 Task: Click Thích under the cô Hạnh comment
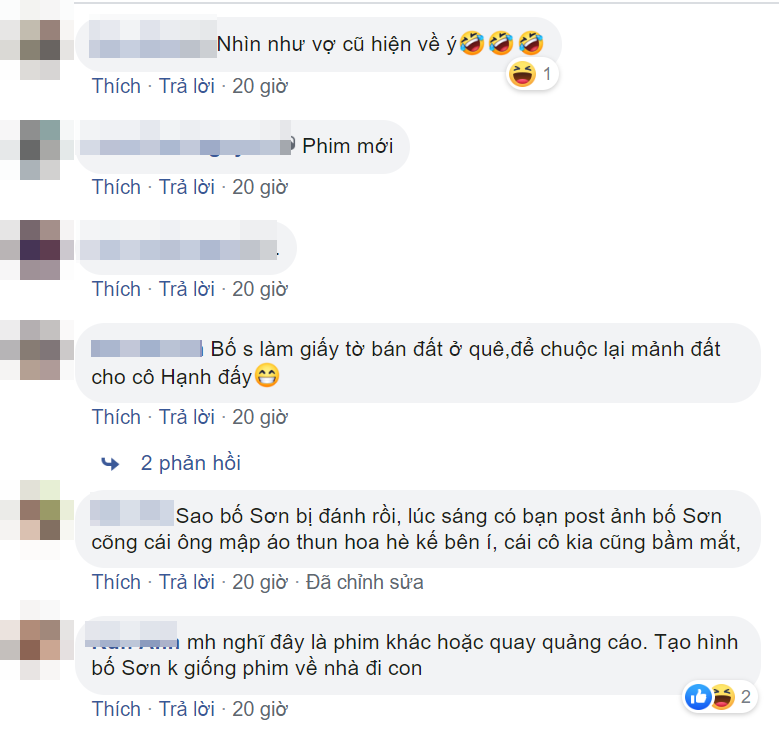[116, 417]
